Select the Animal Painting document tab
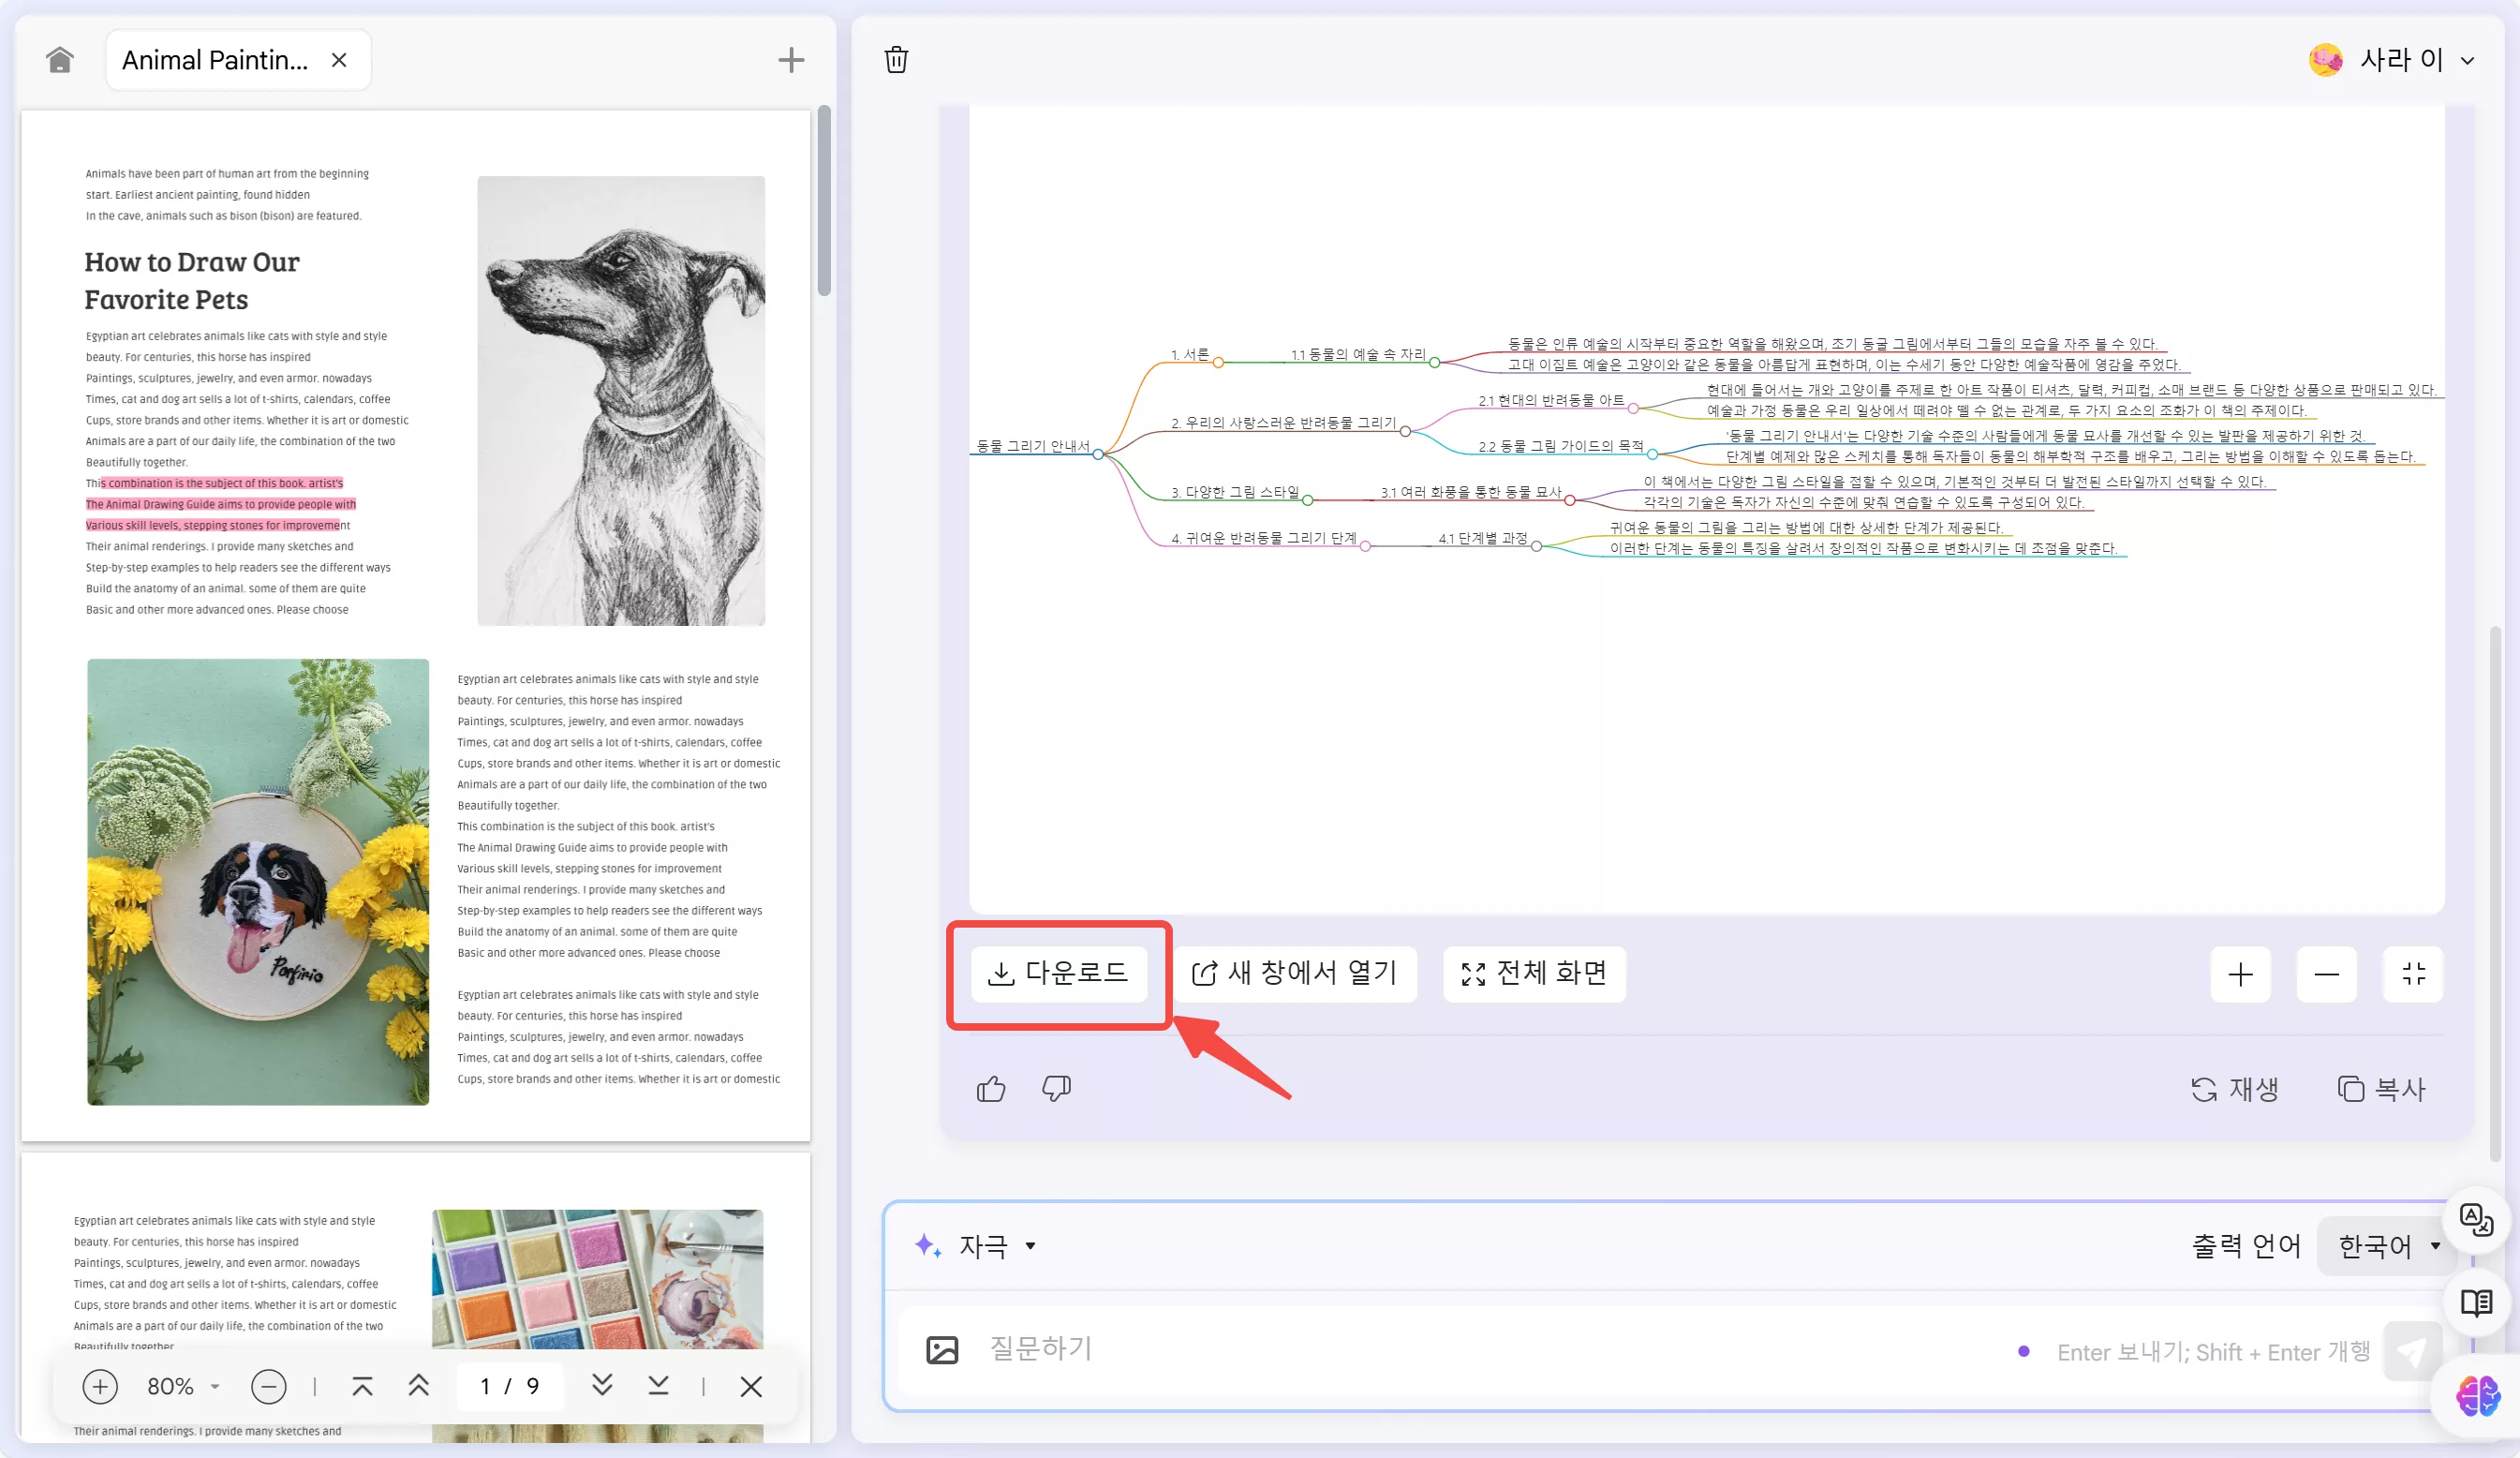 pos(238,60)
